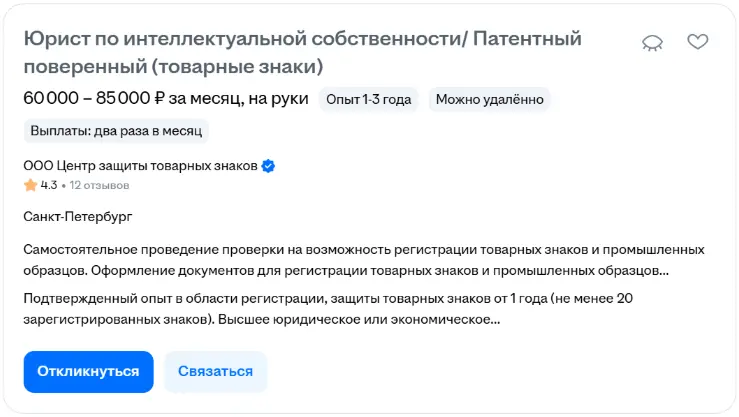Click the orange star rating icon
This screenshot has height=417, width=739.
point(30,185)
